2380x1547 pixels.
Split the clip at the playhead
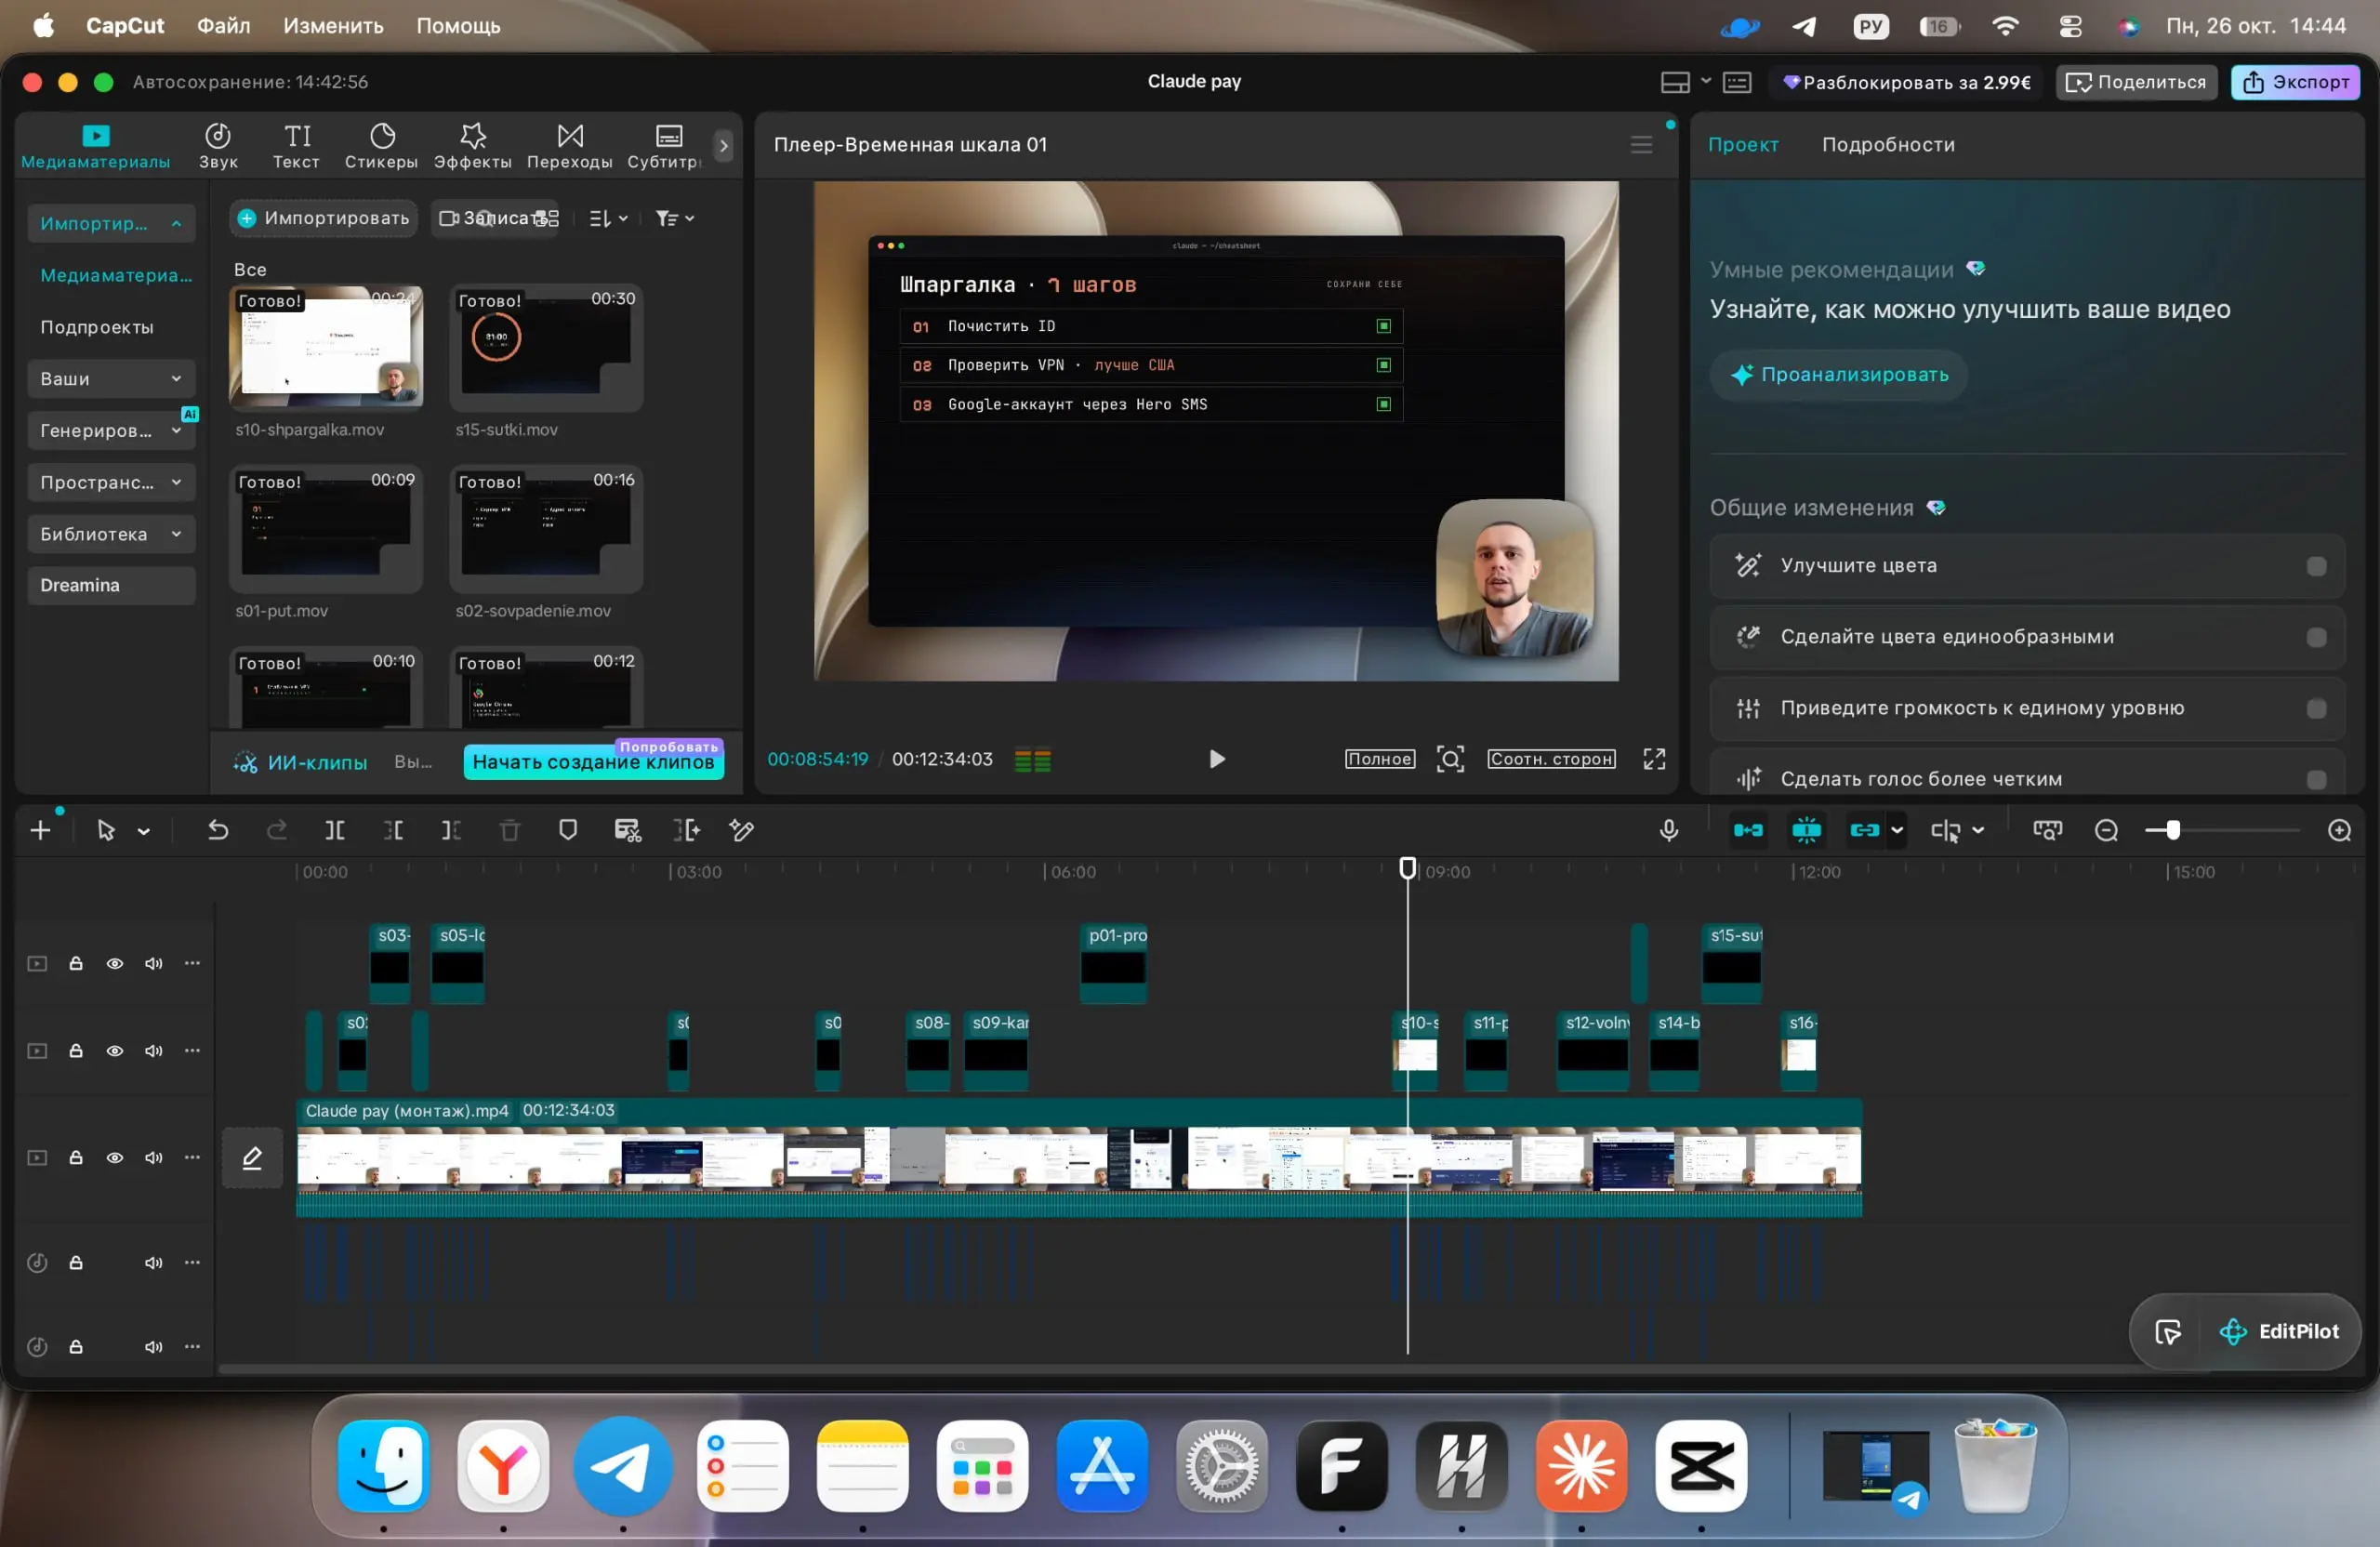click(335, 830)
